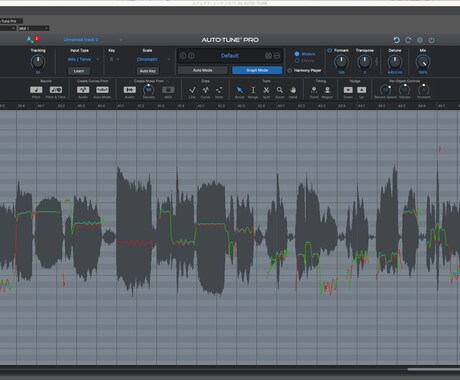The height and width of the screenshot is (380, 460).
Task: Click the Learn button
Action: tap(79, 71)
